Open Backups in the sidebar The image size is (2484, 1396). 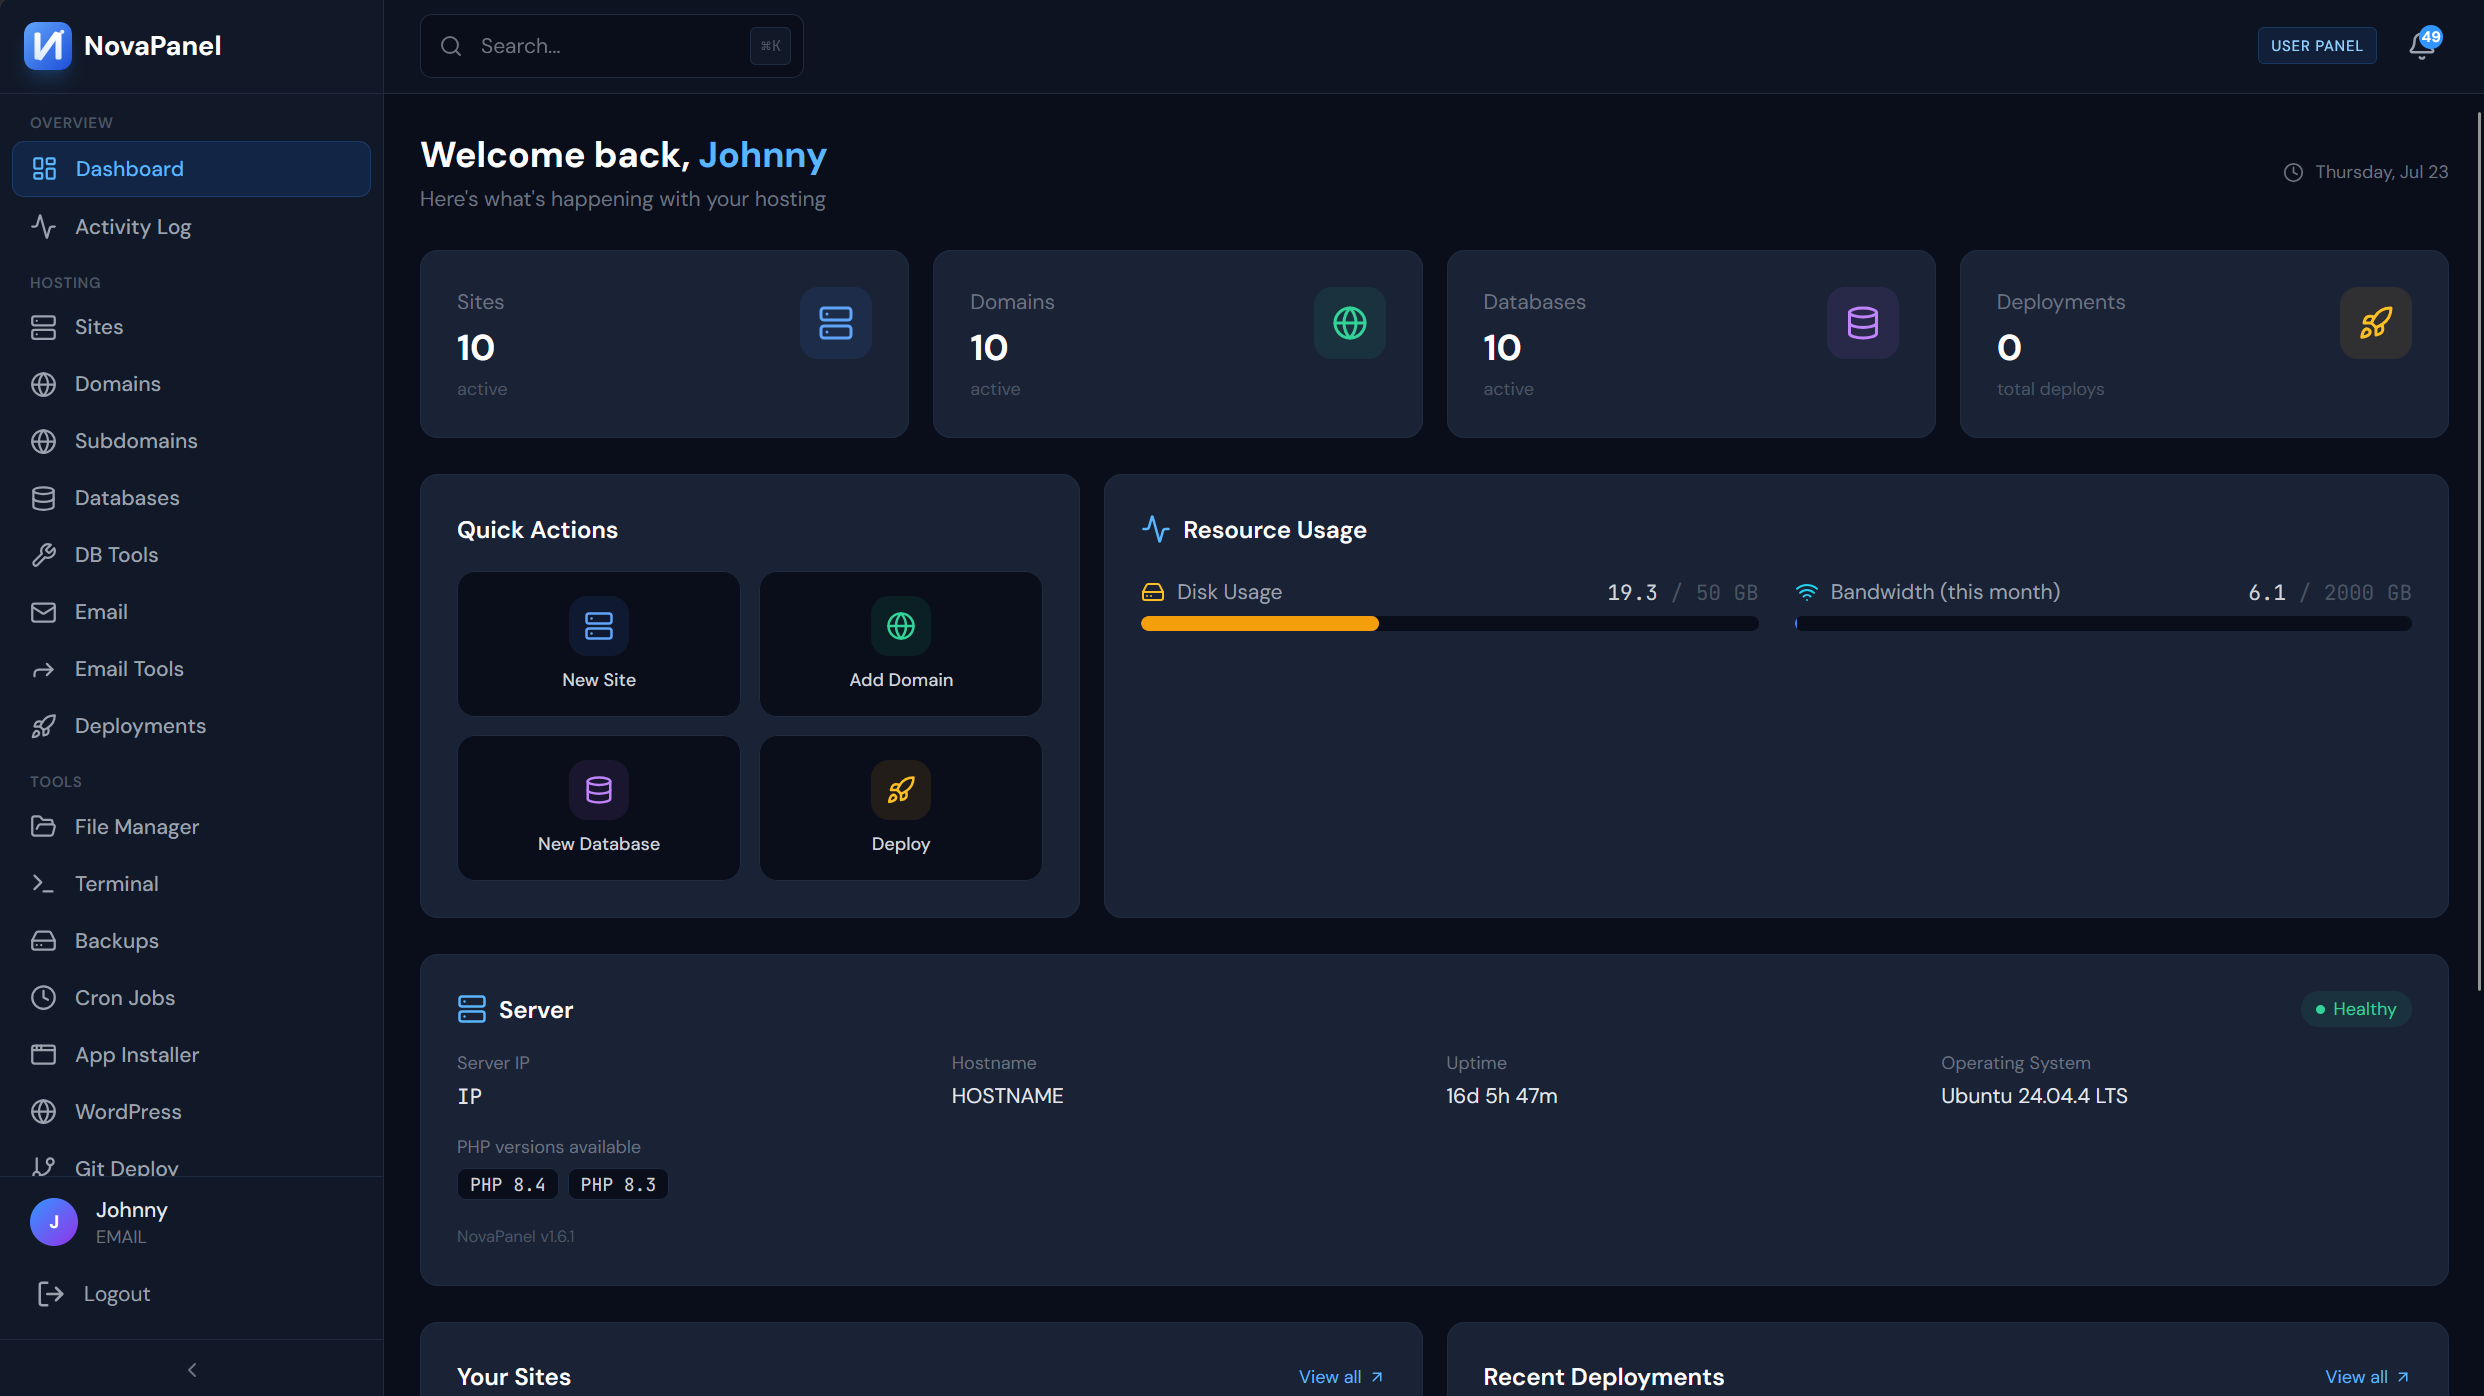pyautogui.click(x=191, y=941)
